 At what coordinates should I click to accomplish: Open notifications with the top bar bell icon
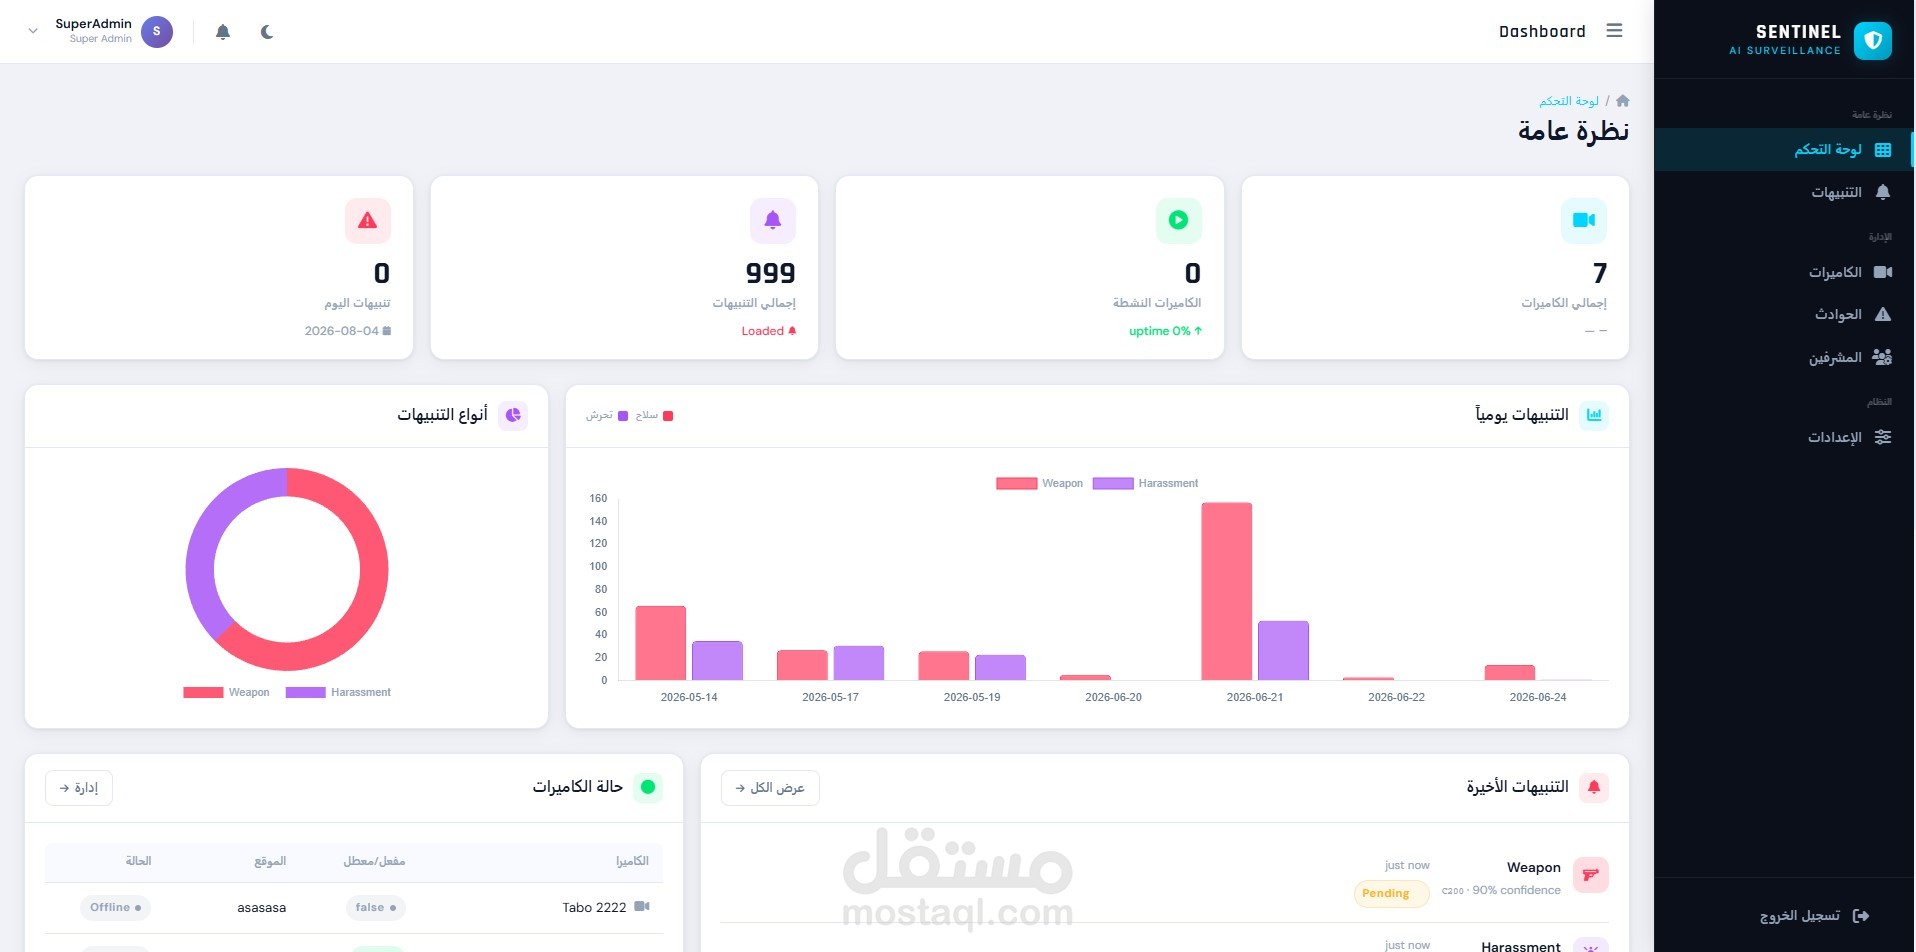pos(223,32)
